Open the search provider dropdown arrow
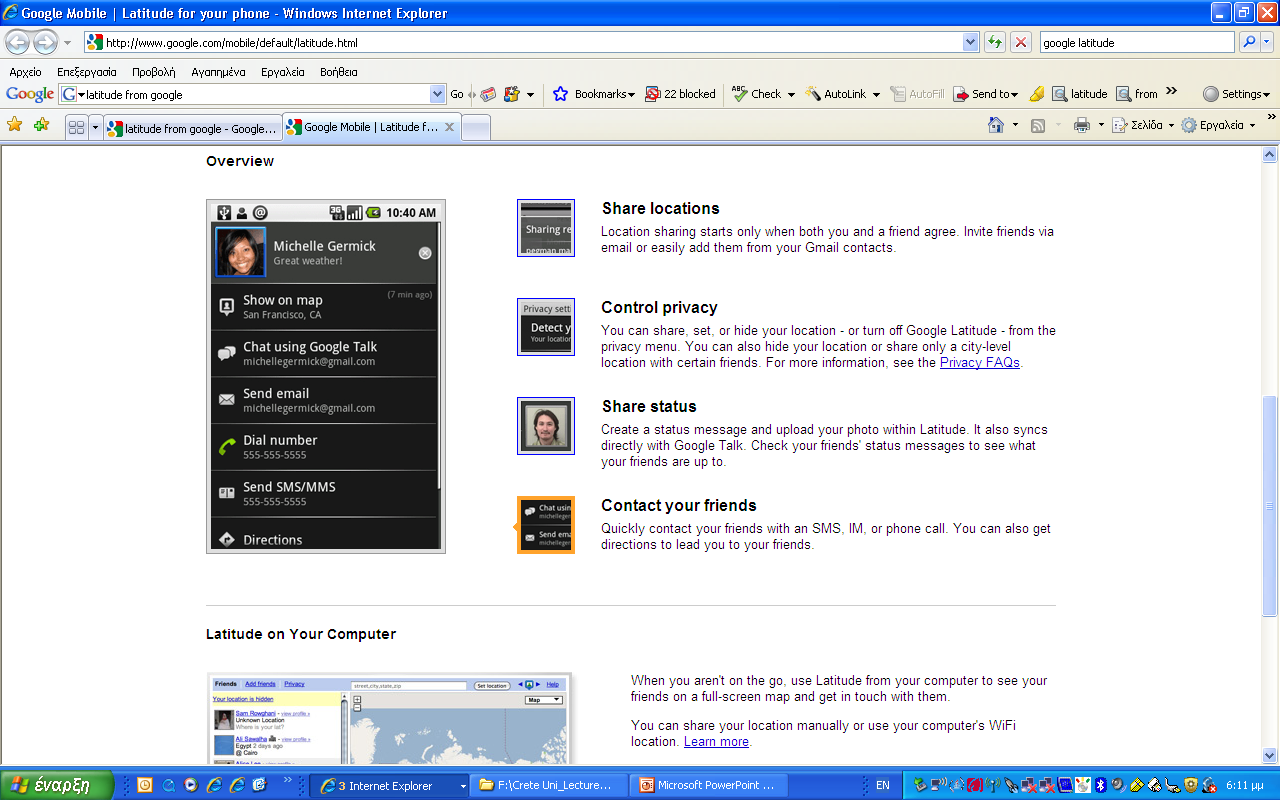Image resolution: width=1280 pixels, height=800 pixels. coord(1269,42)
